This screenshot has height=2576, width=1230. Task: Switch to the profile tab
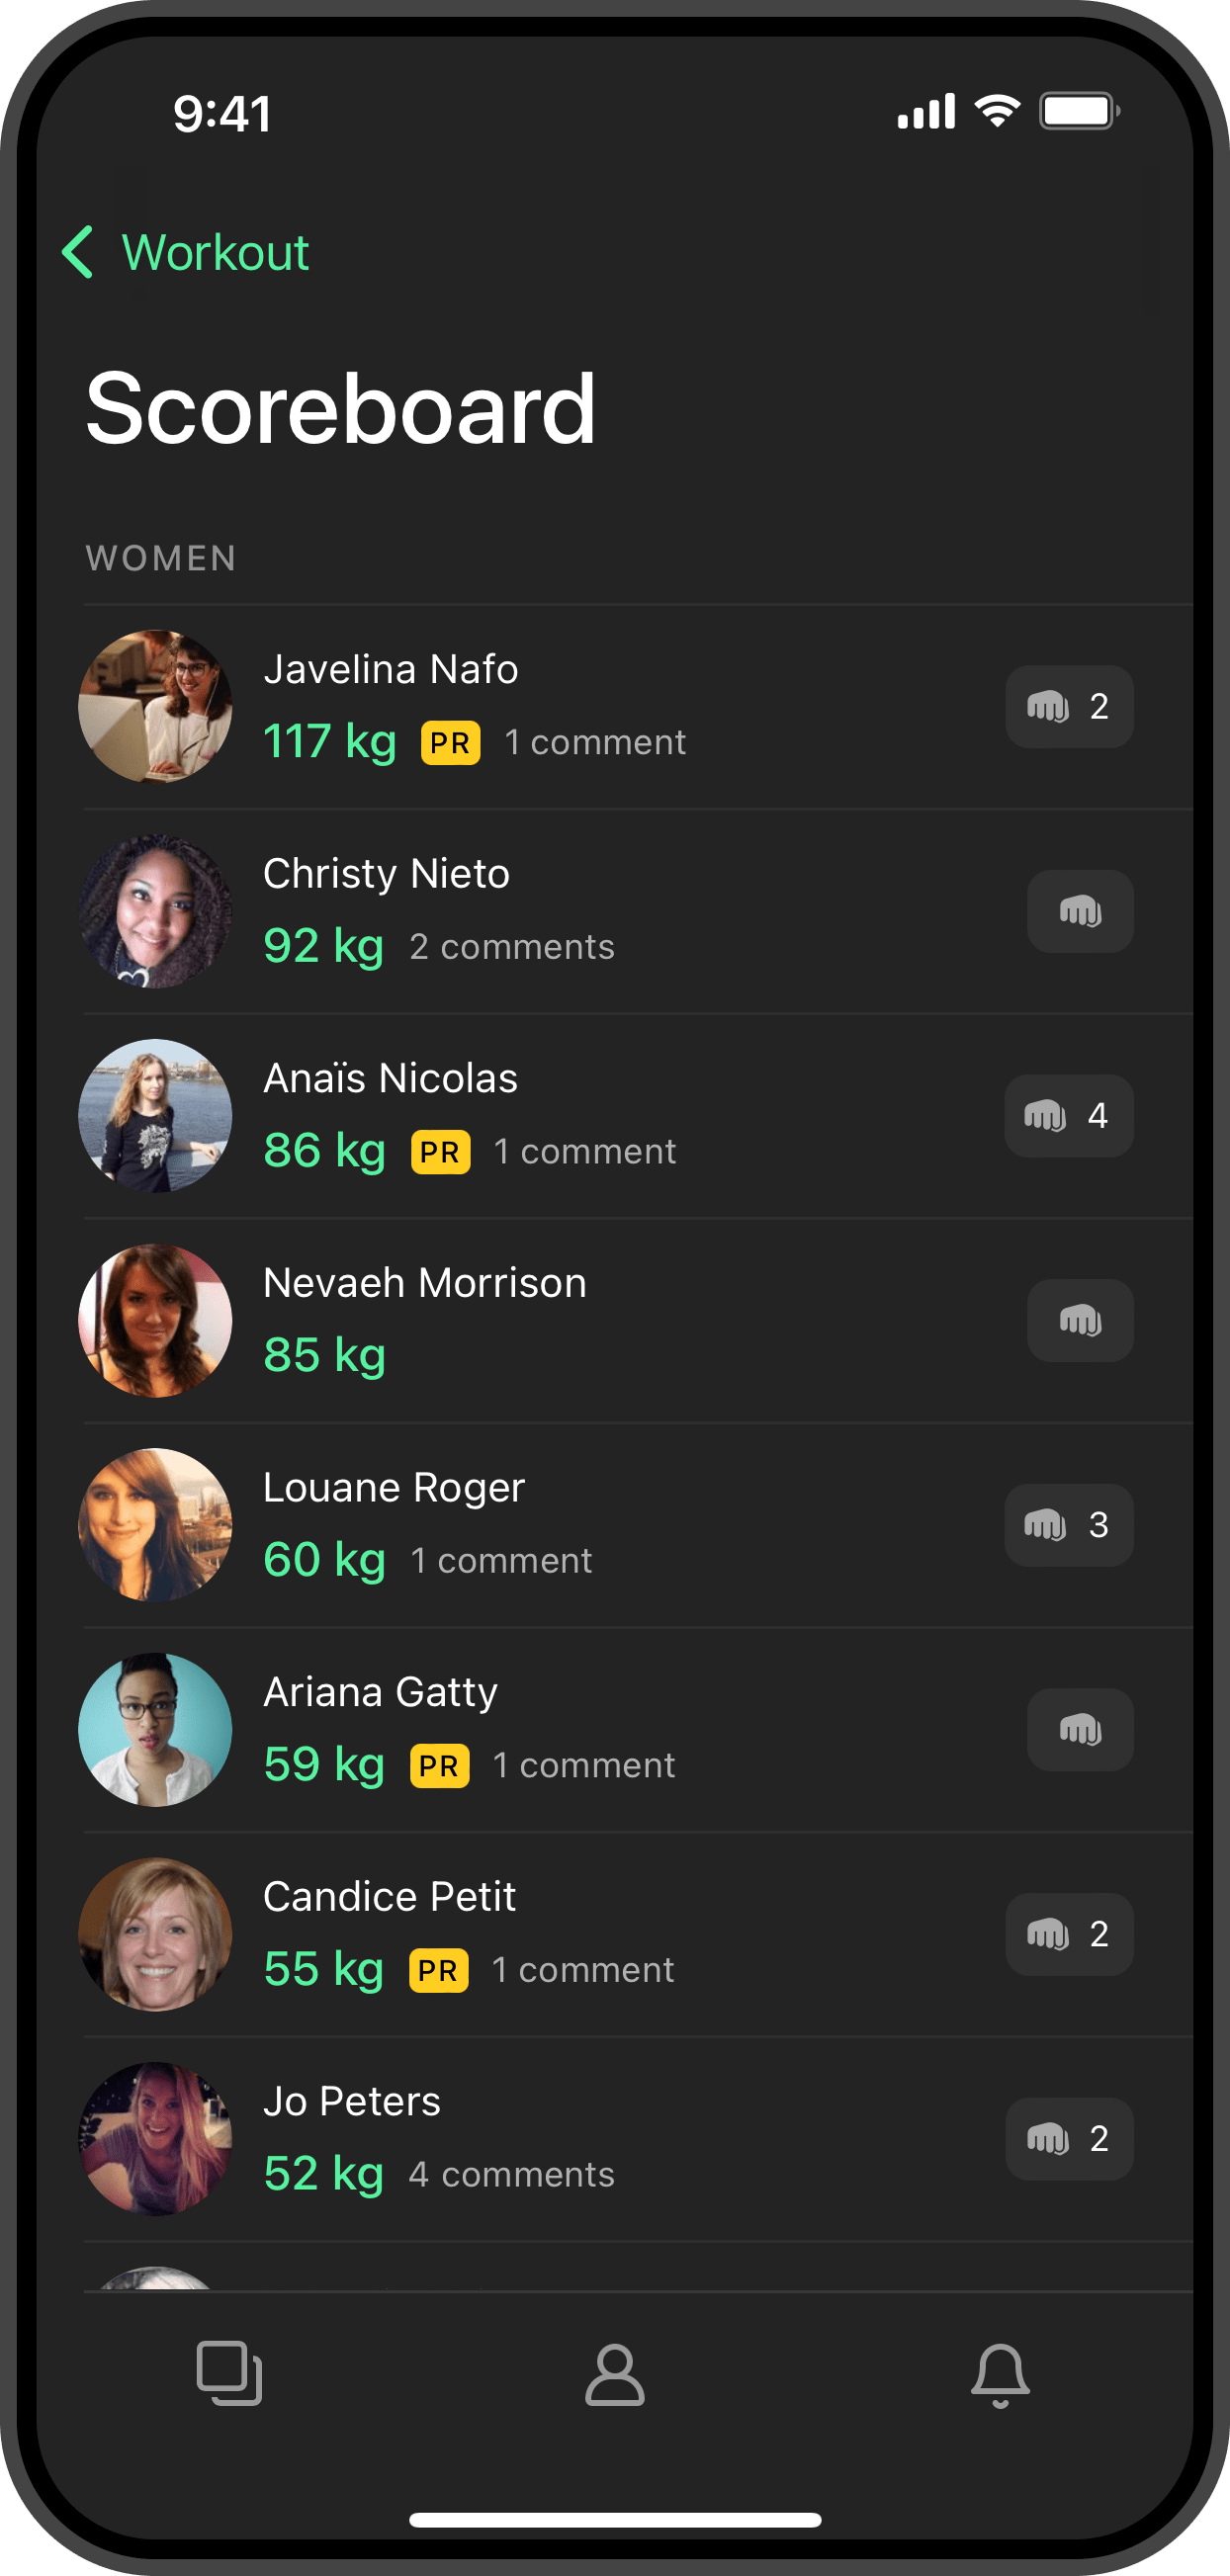[x=615, y=2374]
